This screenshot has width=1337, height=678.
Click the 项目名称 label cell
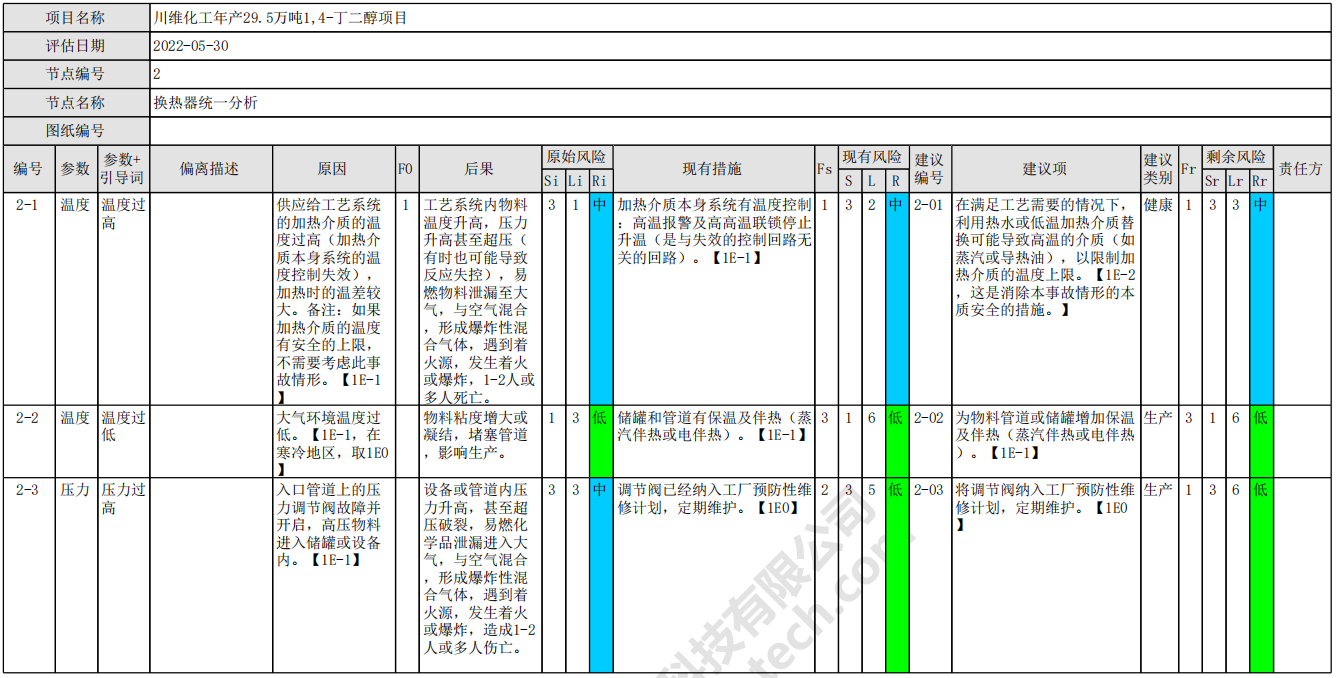76,18
